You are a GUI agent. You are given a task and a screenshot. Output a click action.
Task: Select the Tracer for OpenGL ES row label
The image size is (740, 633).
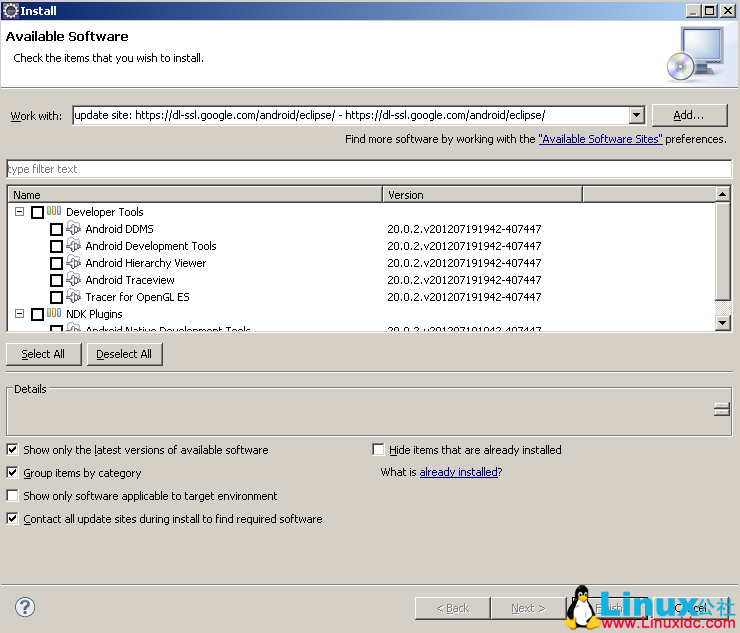pyautogui.click(x=137, y=297)
